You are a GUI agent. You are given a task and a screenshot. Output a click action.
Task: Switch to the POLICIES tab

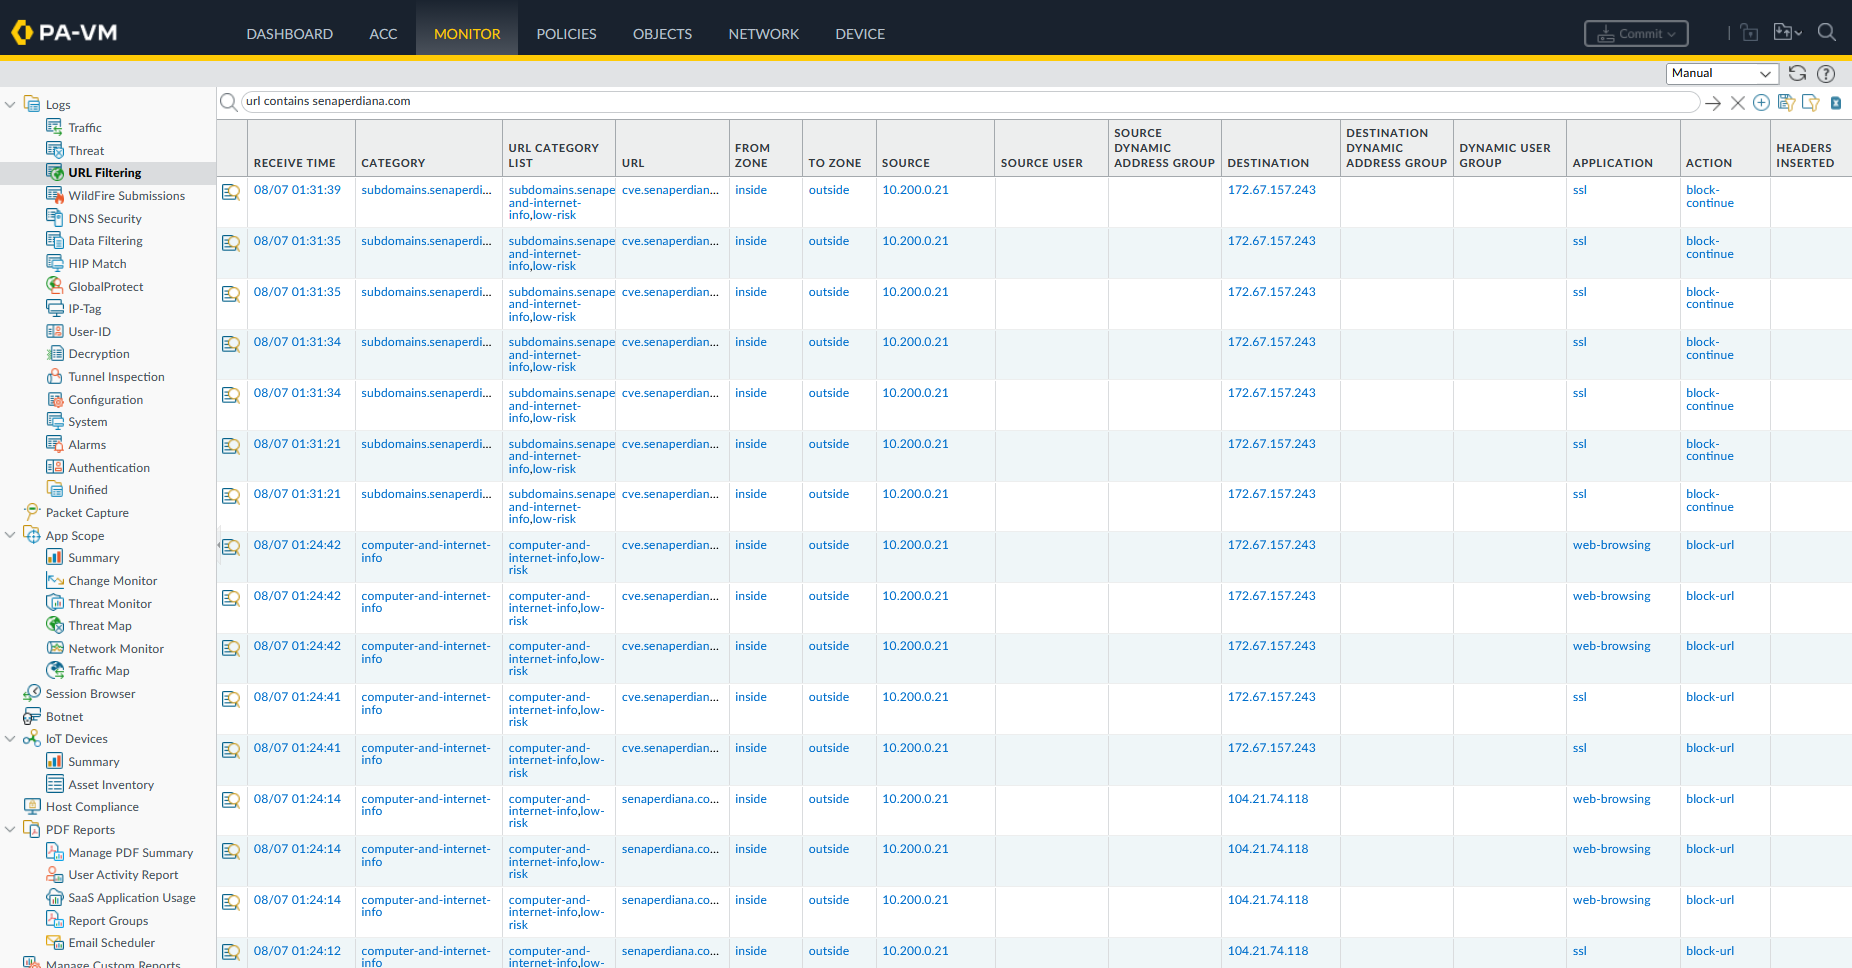click(566, 34)
